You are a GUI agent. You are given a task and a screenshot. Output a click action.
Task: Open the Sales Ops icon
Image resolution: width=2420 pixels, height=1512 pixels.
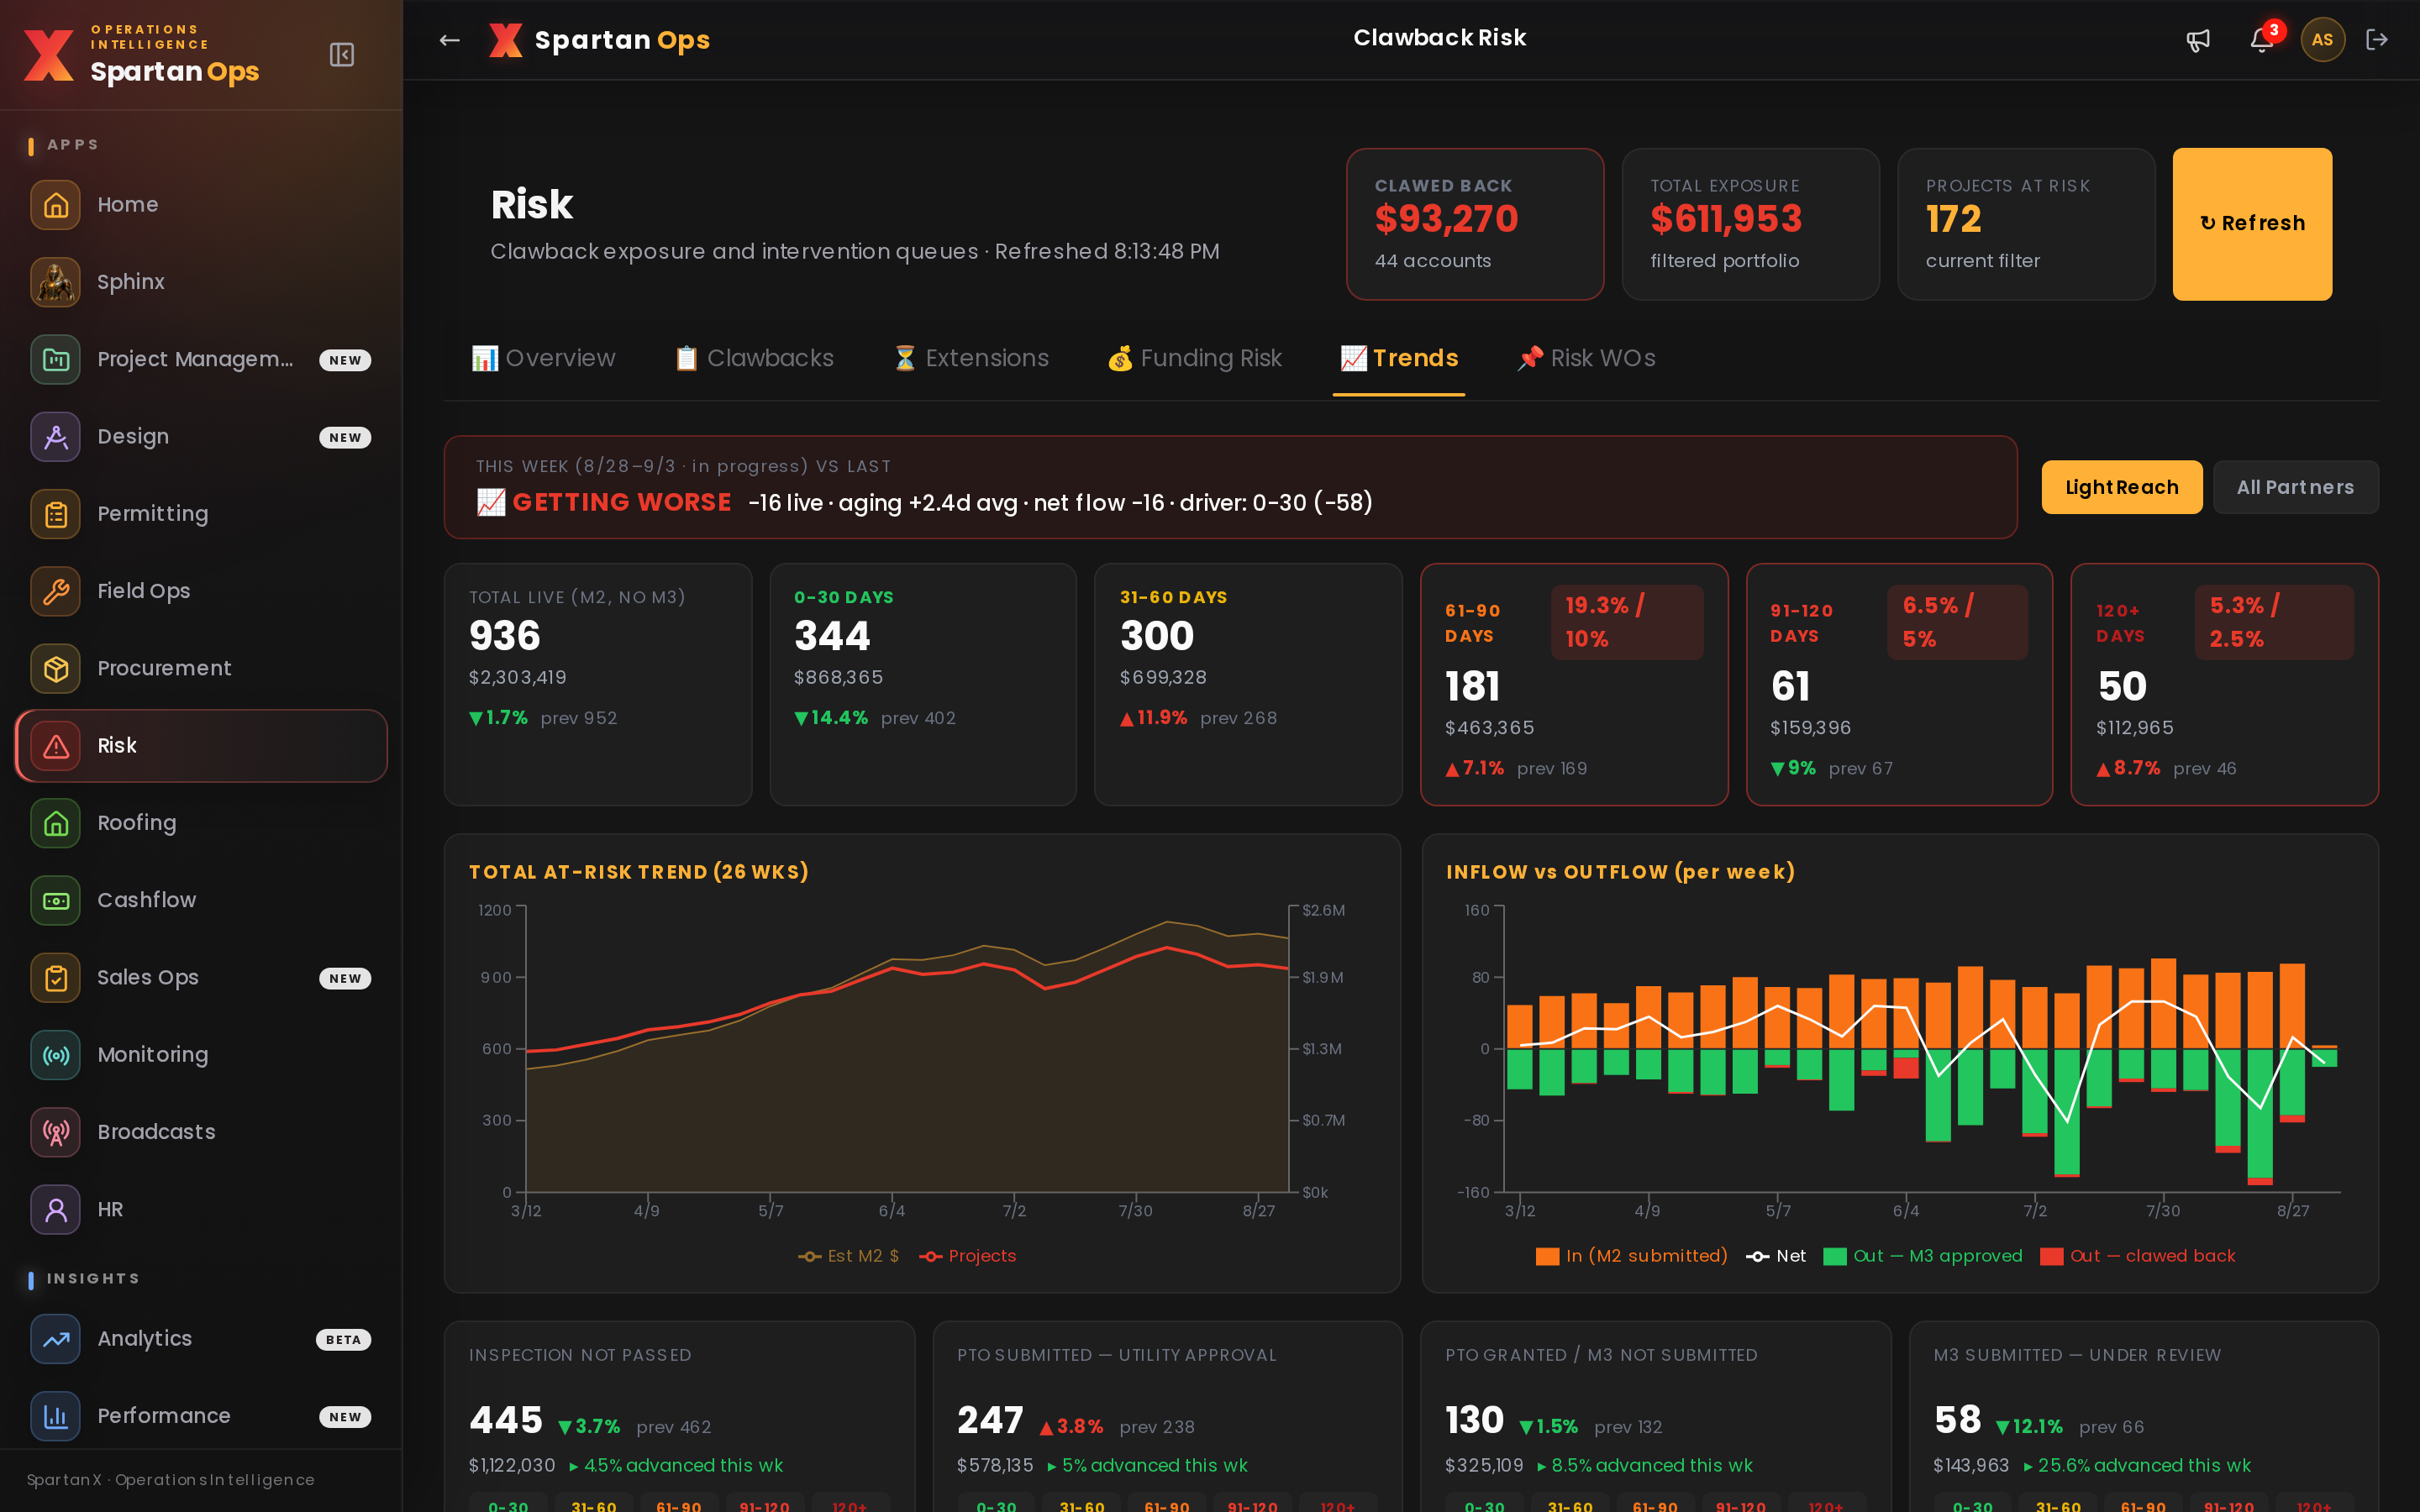(x=56, y=977)
